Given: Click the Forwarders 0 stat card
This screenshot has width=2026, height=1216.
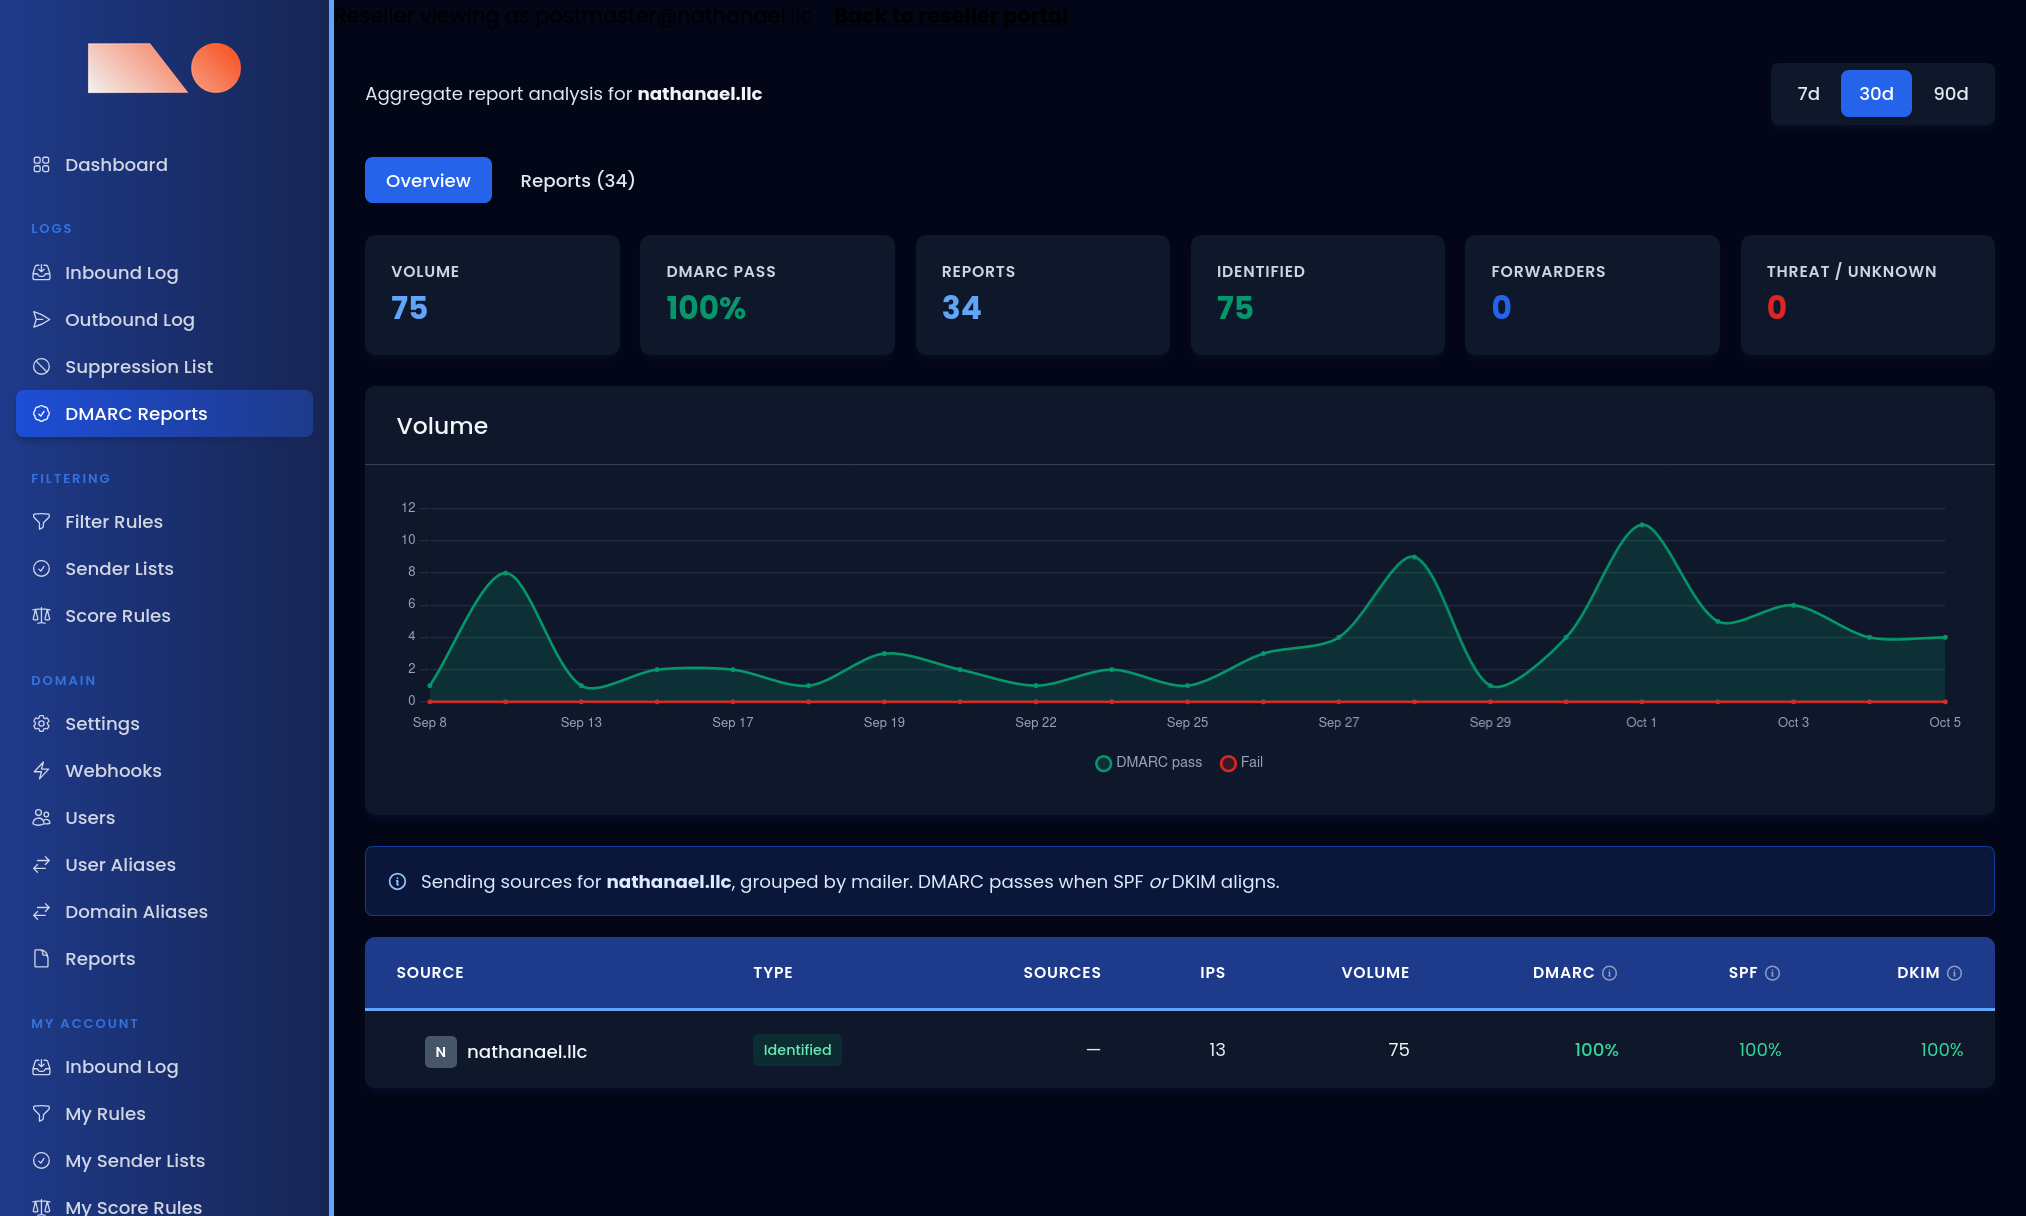Looking at the screenshot, I should click(1592, 295).
